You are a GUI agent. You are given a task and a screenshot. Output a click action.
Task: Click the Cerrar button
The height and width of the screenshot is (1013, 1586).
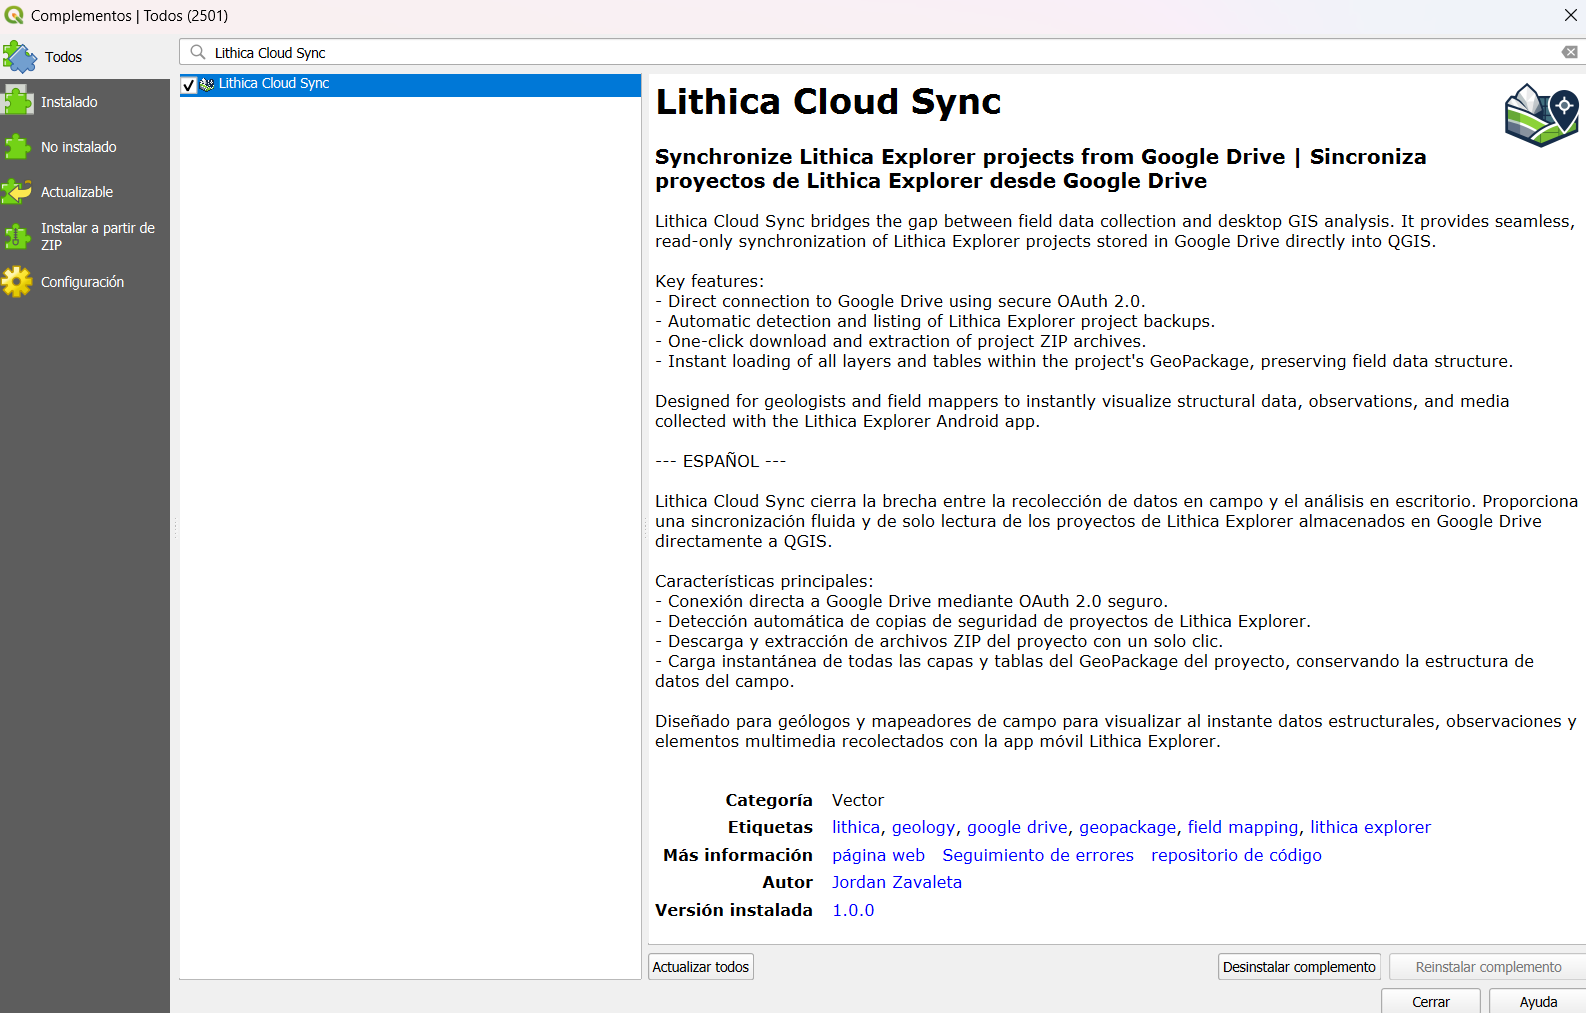click(x=1431, y=1001)
